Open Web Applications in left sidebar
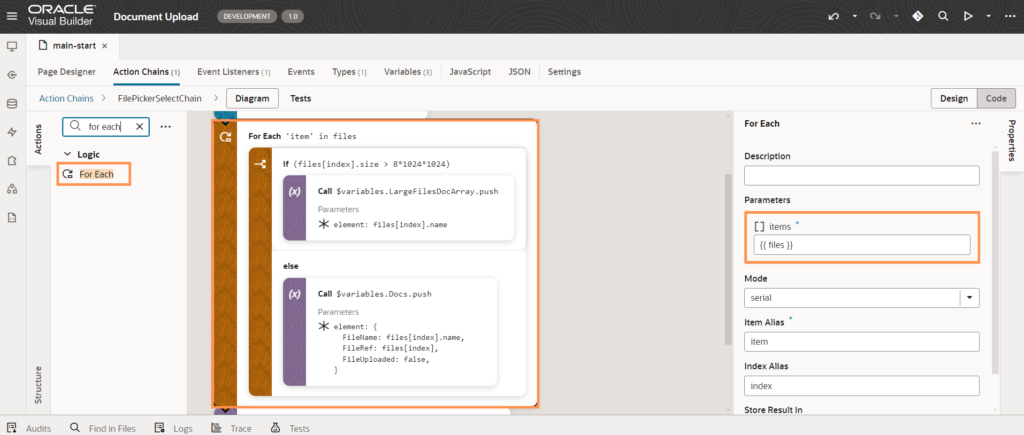 (x=12, y=46)
